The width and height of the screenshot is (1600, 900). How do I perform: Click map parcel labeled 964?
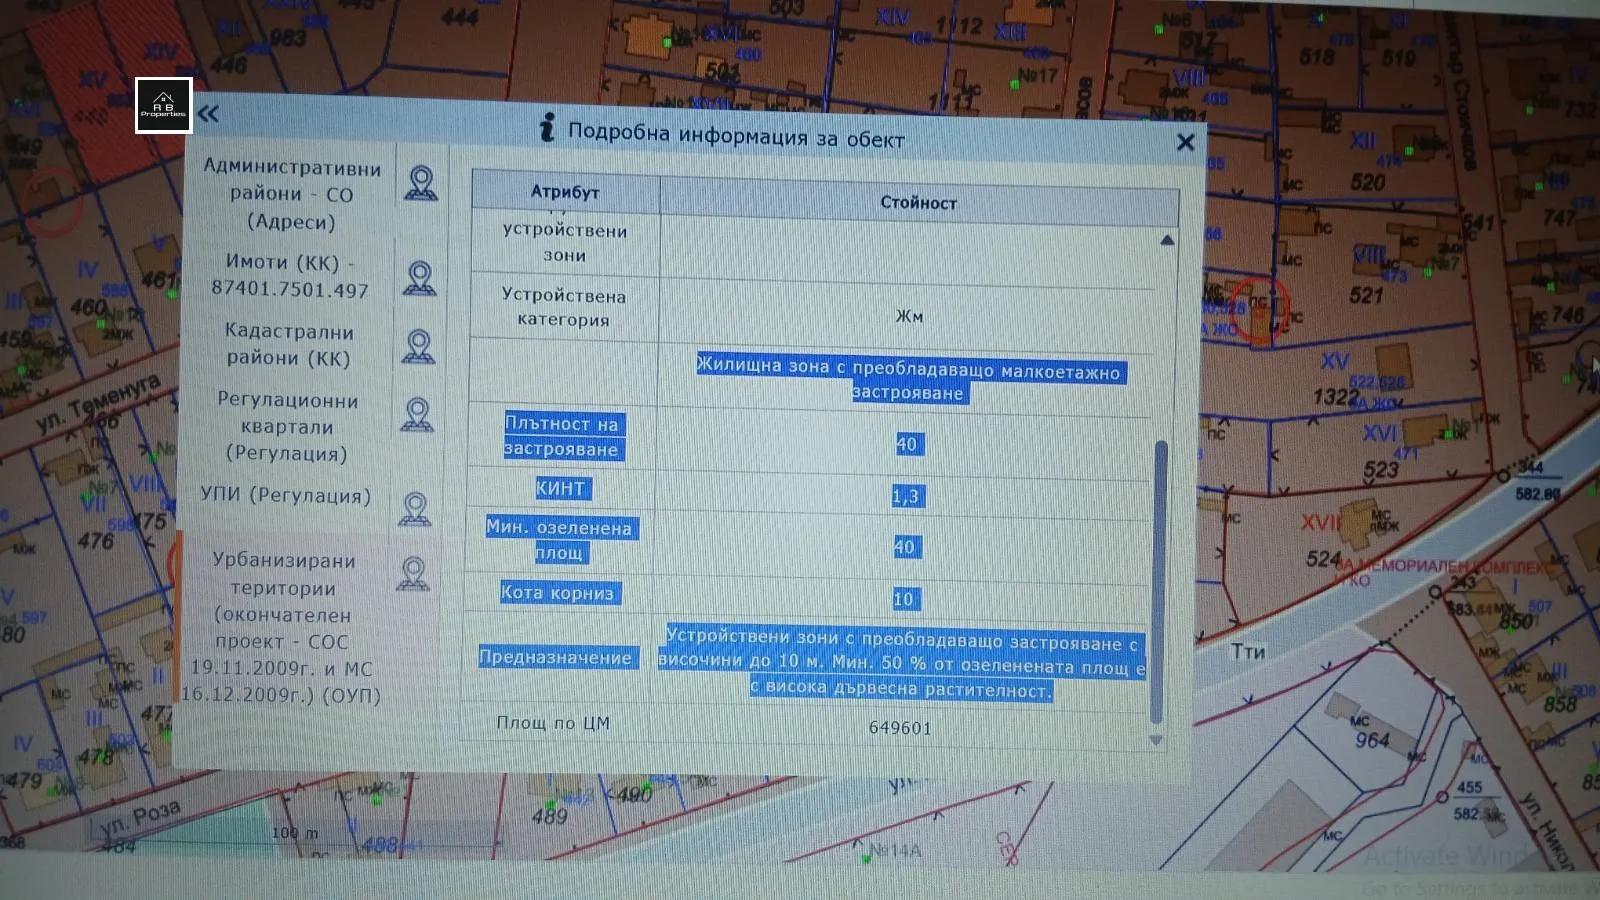pos(1372,740)
